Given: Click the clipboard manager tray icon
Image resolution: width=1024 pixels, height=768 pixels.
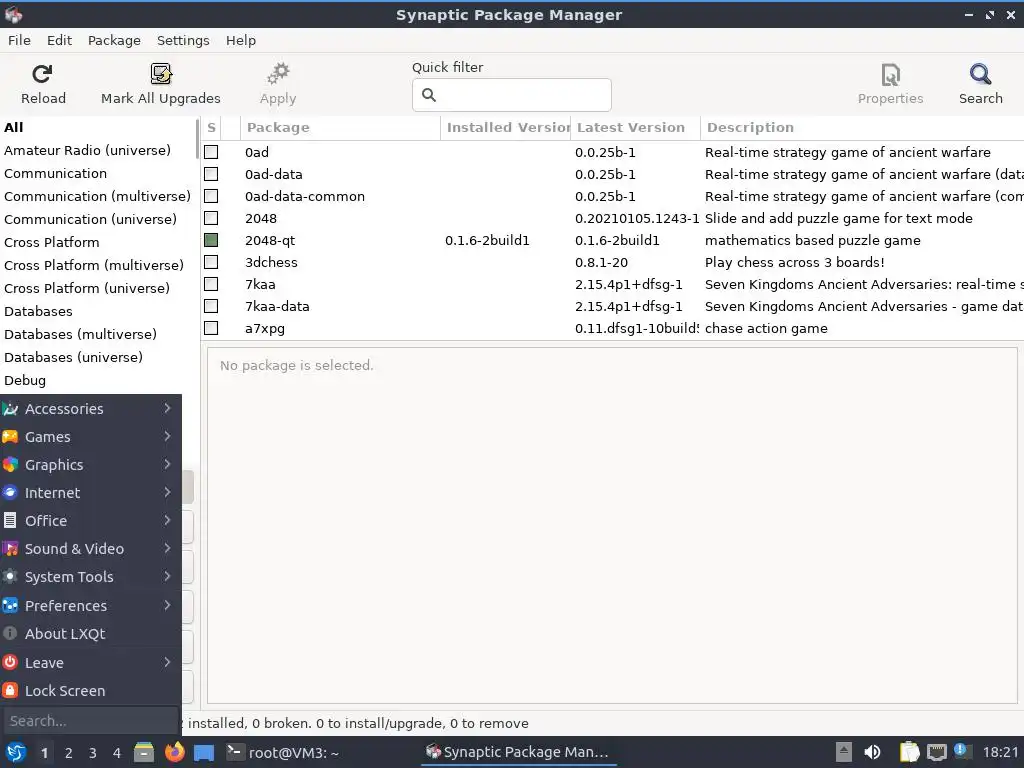Looking at the screenshot, I should pyautogui.click(x=909, y=752).
